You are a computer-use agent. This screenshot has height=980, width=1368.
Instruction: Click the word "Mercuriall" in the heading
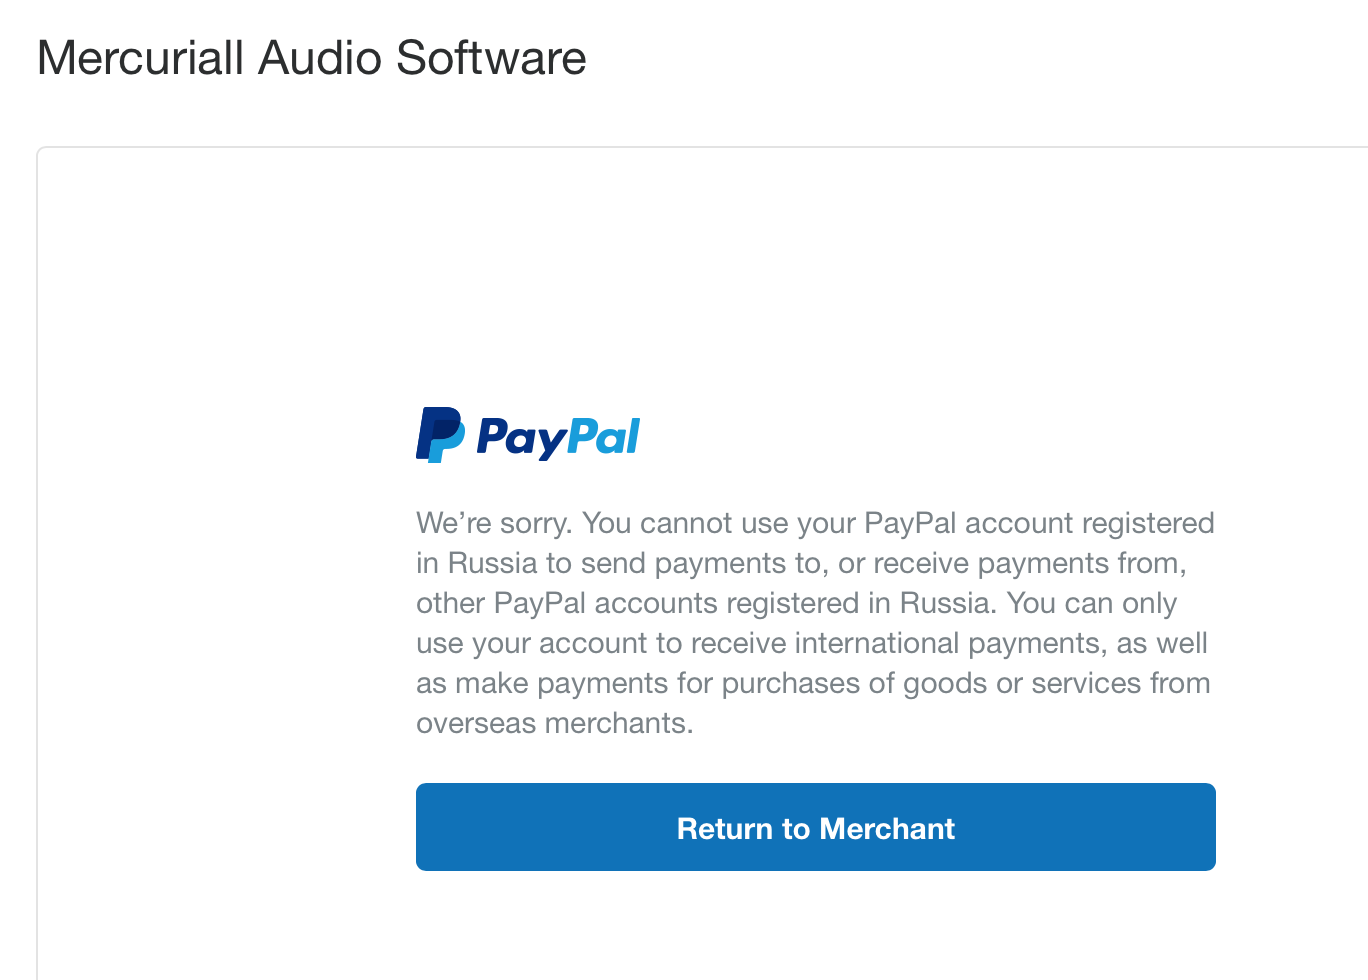point(140,58)
